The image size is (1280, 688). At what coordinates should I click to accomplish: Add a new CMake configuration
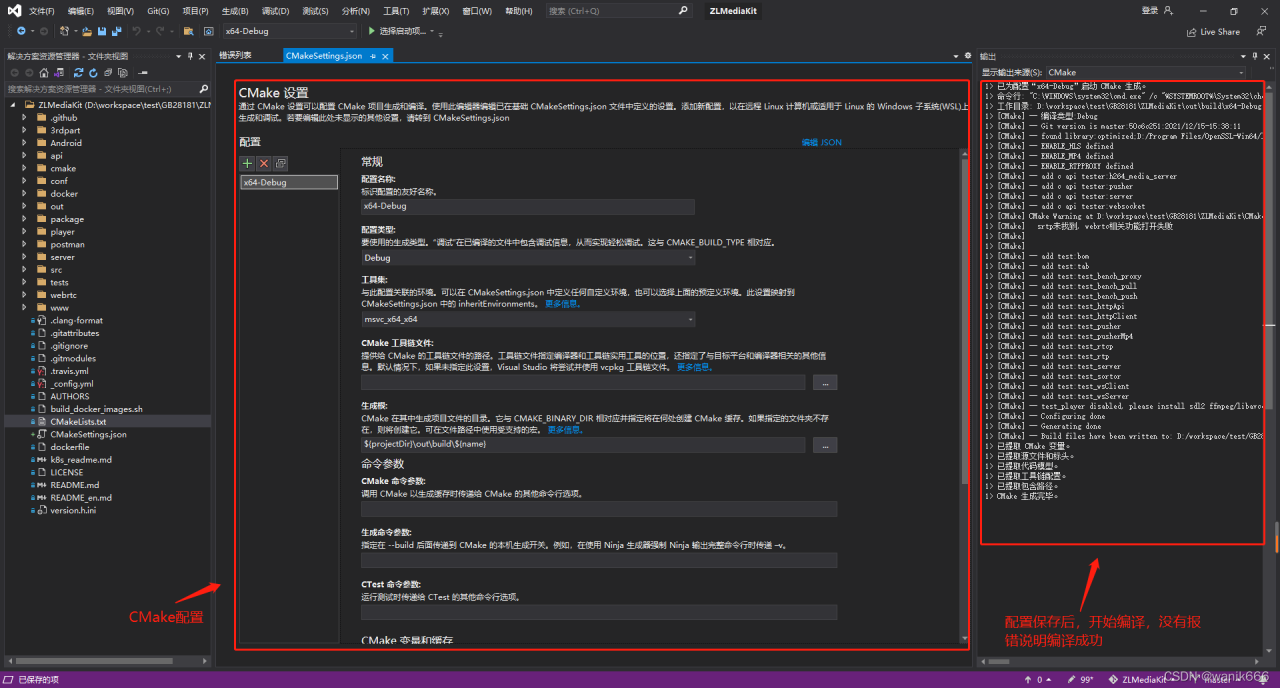pyautogui.click(x=248, y=163)
